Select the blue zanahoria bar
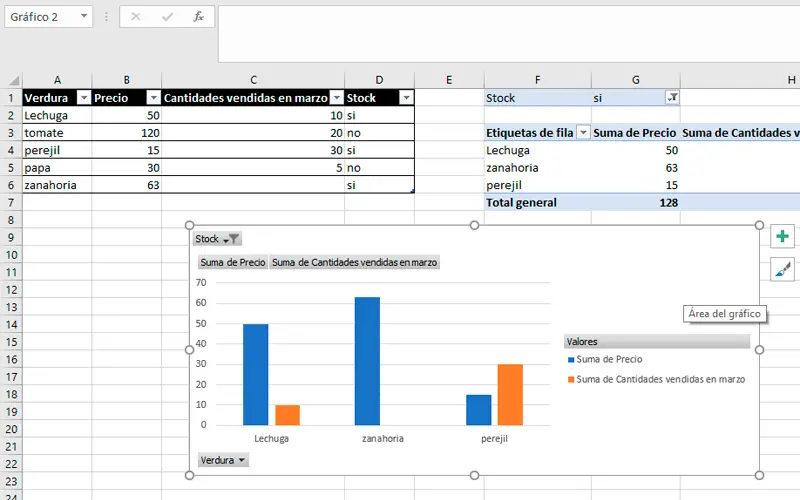This screenshot has width=800, height=500. click(367, 361)
